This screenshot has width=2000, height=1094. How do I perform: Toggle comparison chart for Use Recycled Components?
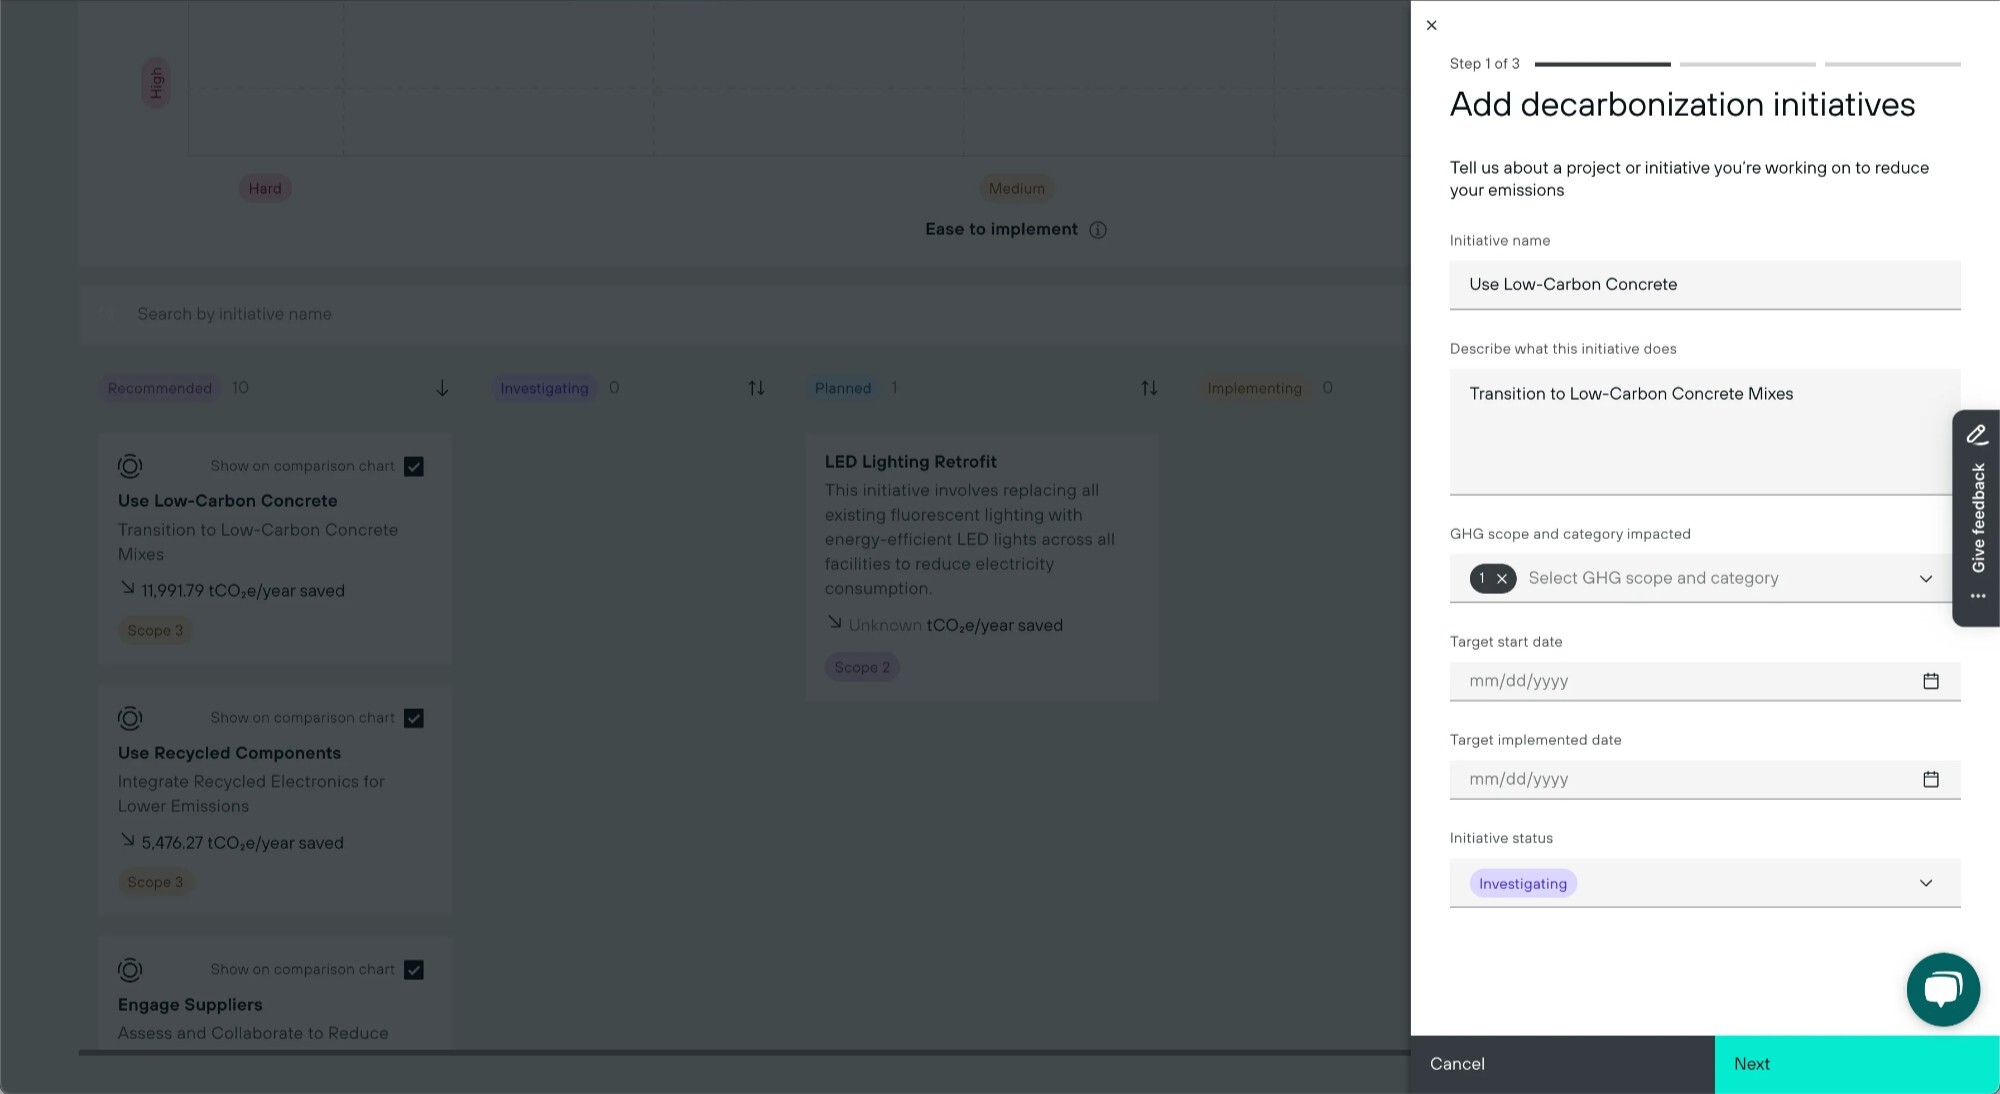(414, 718)
